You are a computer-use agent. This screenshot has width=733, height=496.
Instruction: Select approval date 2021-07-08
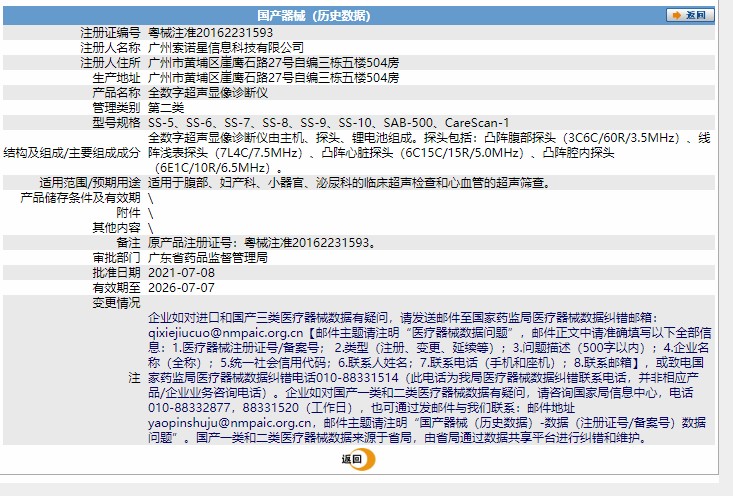(181, 272)
